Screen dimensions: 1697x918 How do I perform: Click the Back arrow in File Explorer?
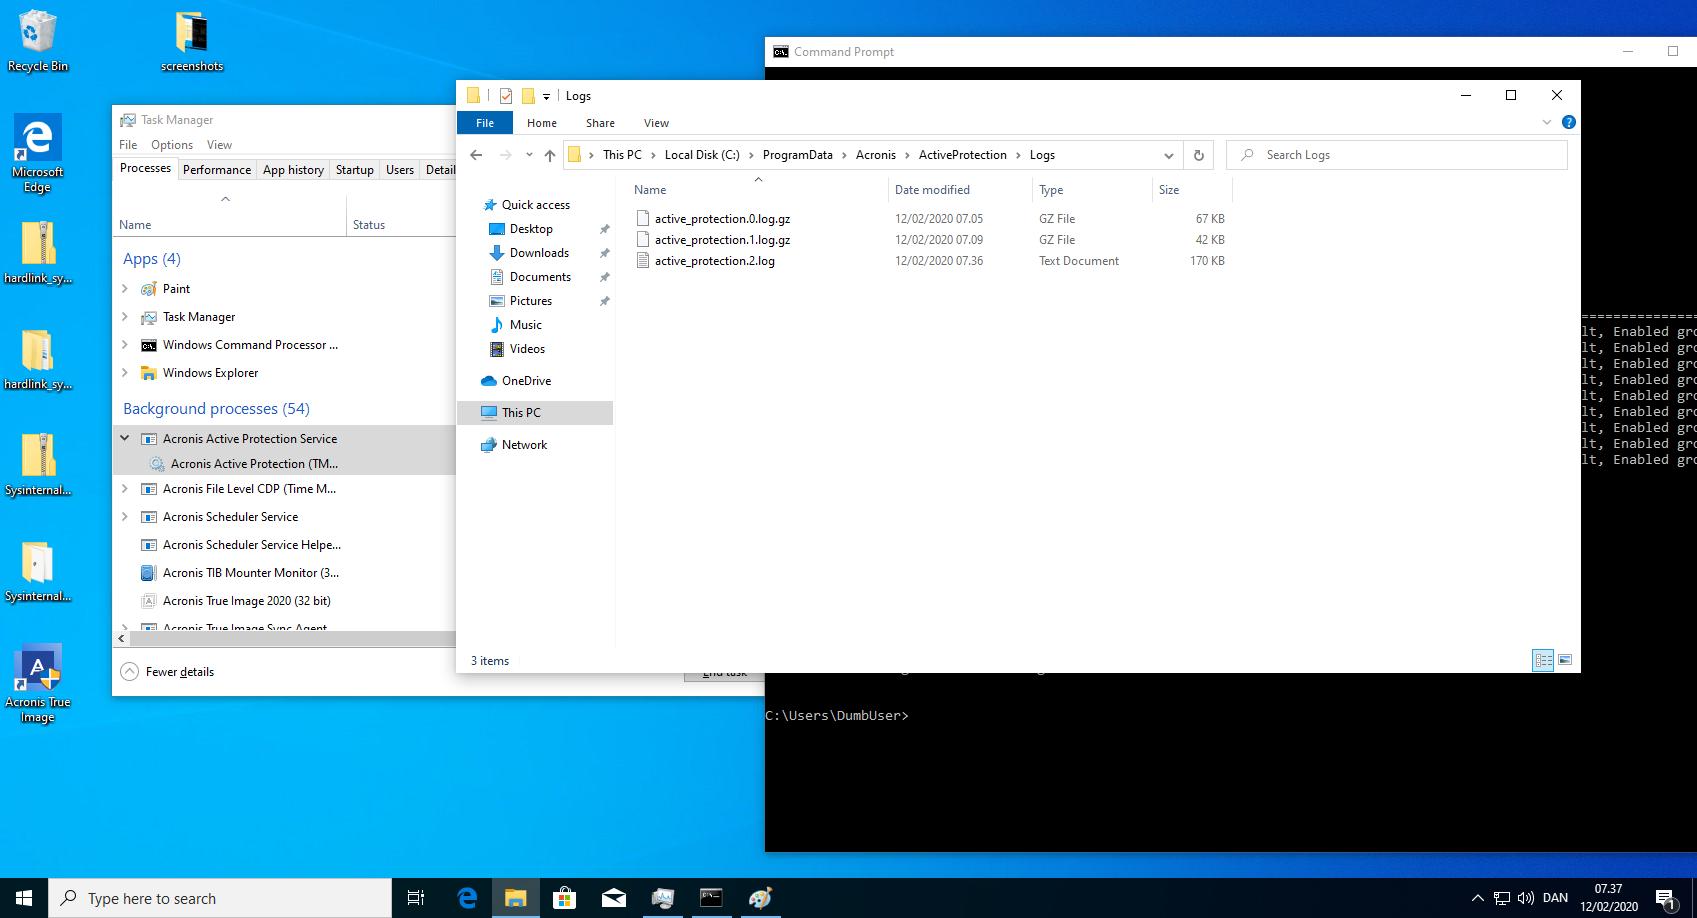476,155
